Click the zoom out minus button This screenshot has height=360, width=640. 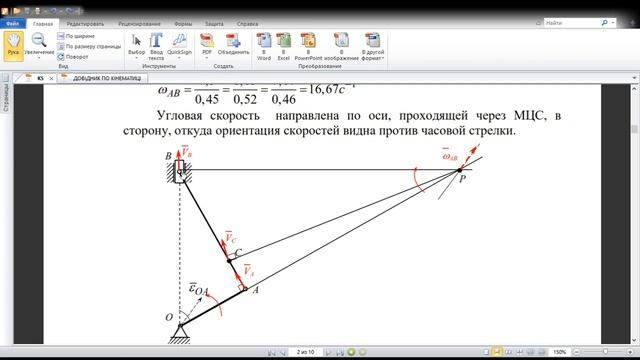tap(577, 352)
